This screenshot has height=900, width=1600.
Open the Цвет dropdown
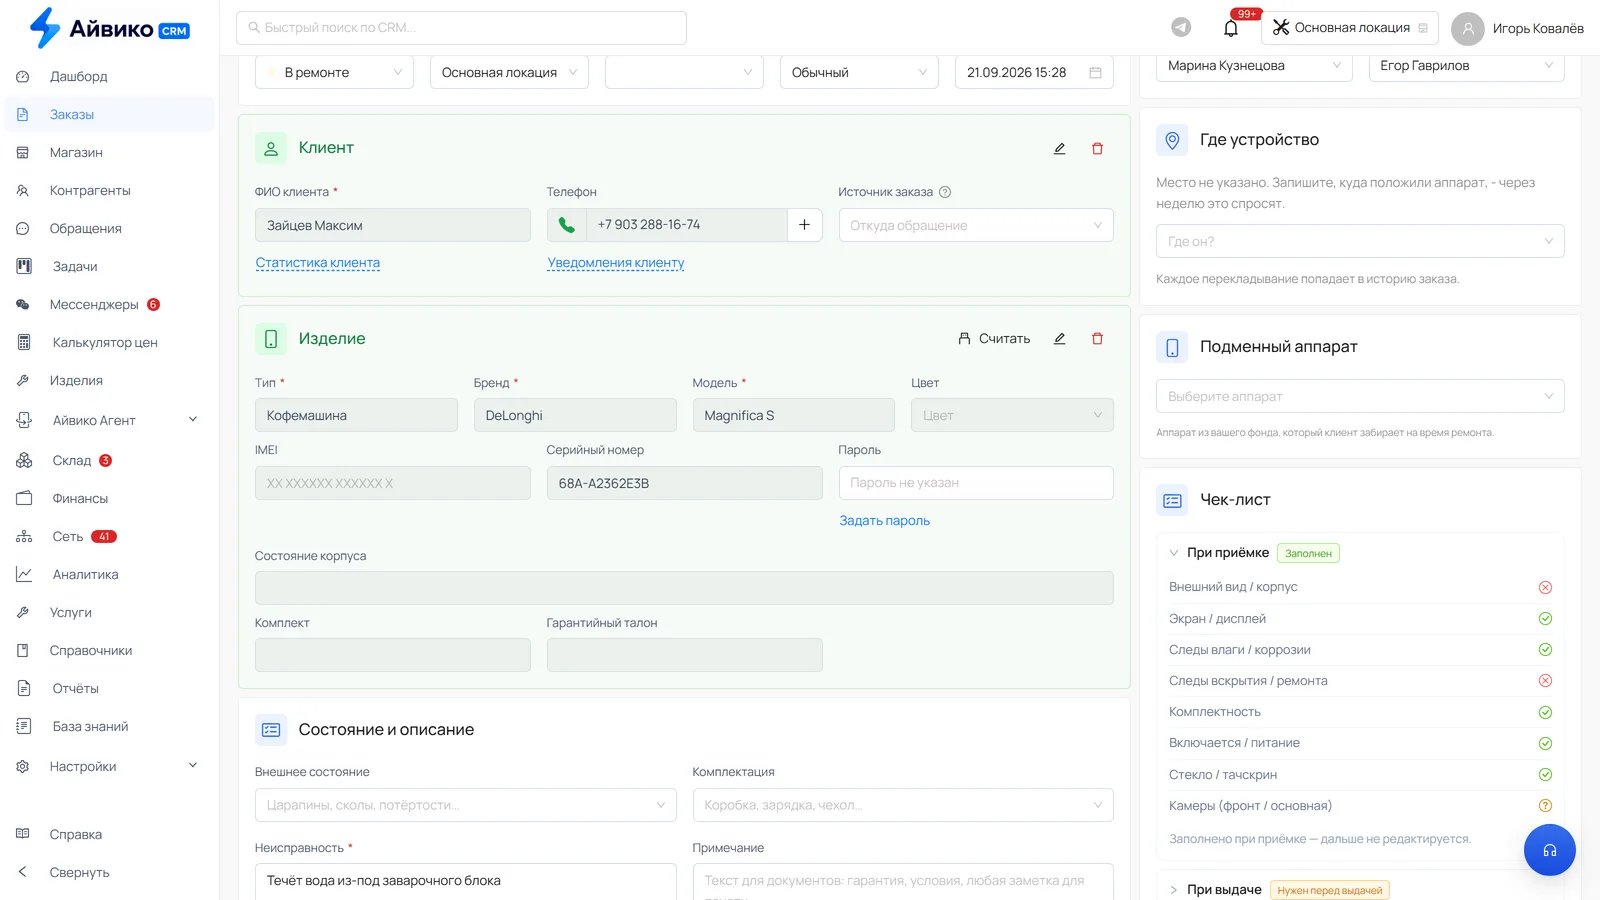click(x=1012, y=415)
